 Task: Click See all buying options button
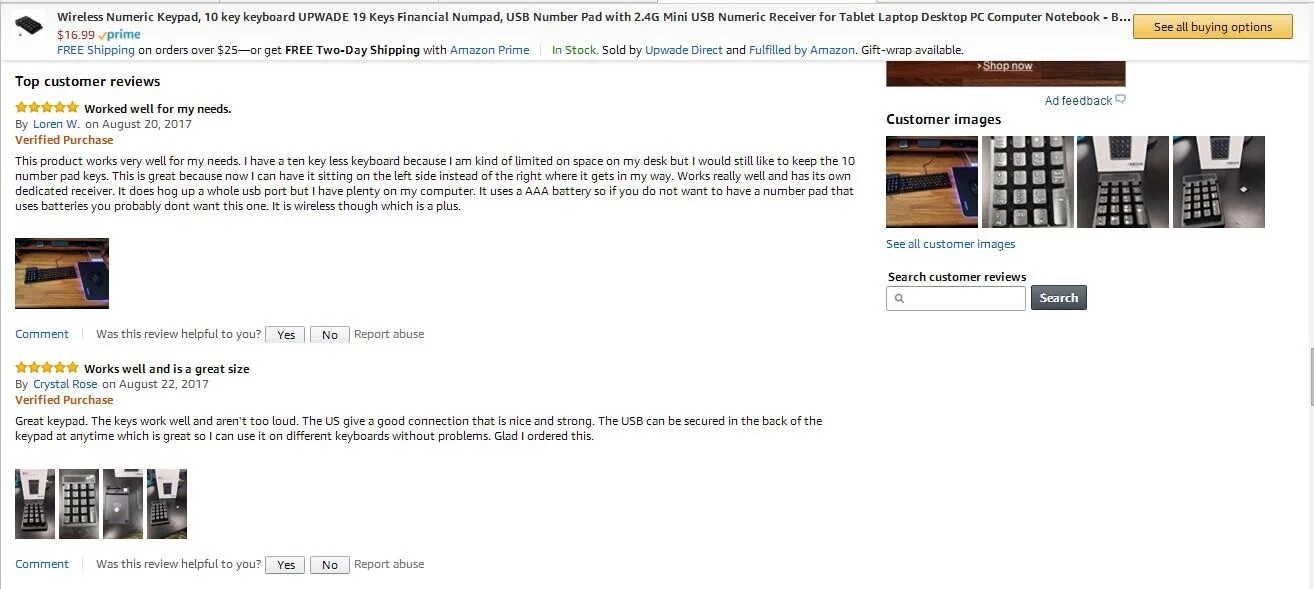tap(1213, 27)
